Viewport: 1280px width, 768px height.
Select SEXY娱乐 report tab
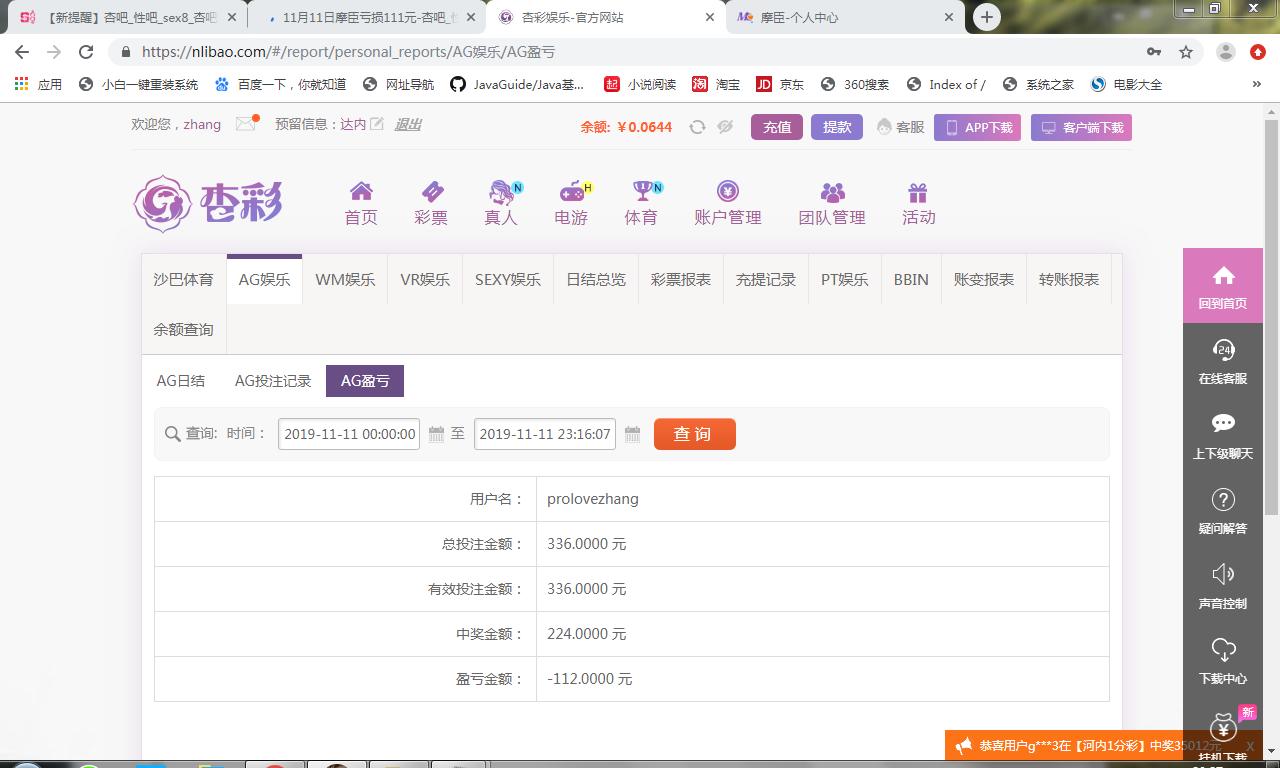(508, 280)
